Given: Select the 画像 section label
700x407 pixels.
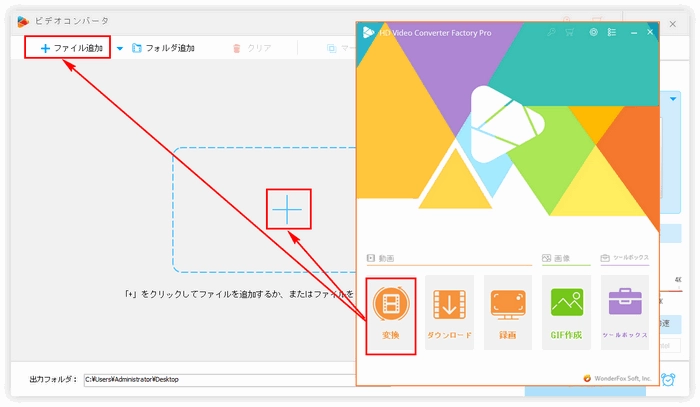Looking at the screenshot, I should coord(556,258).
